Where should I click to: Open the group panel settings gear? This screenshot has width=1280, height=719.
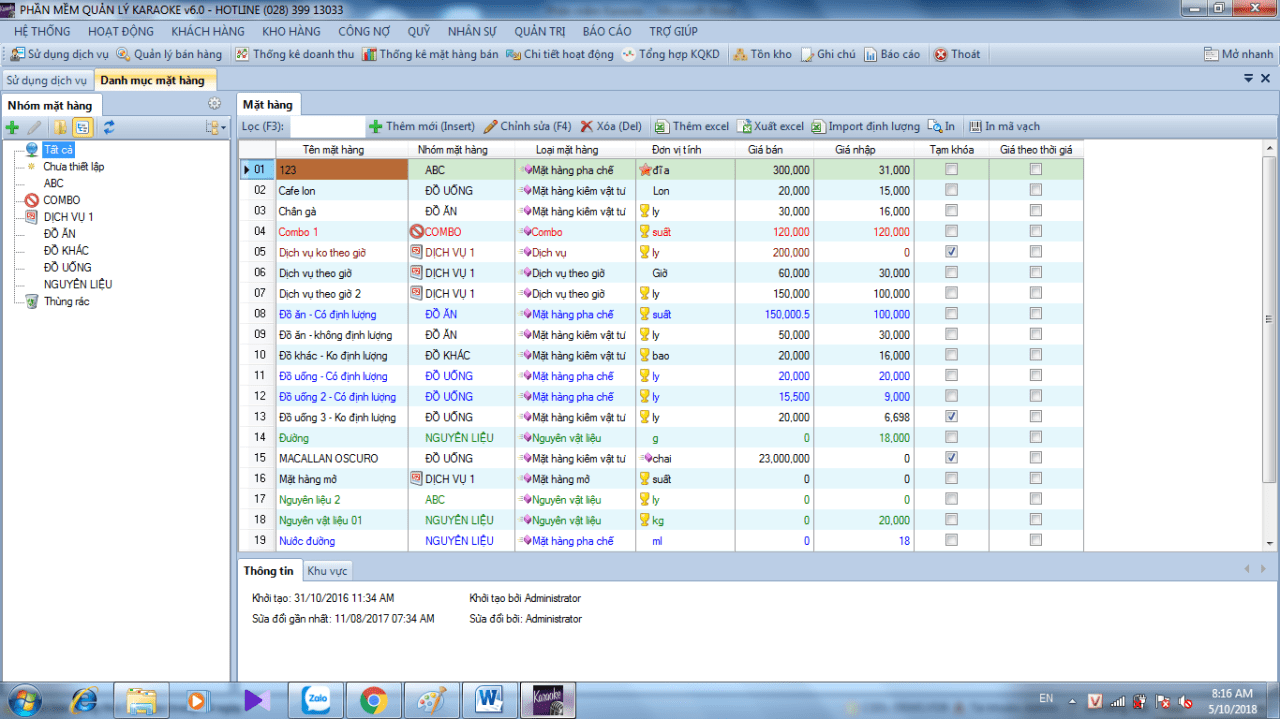click(x=214, y=104)
